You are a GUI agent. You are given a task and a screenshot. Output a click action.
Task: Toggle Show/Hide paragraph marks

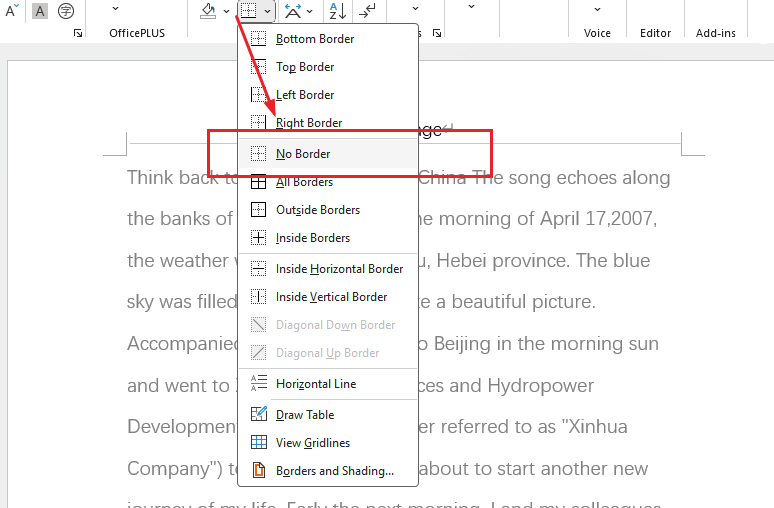pos(367,11)
